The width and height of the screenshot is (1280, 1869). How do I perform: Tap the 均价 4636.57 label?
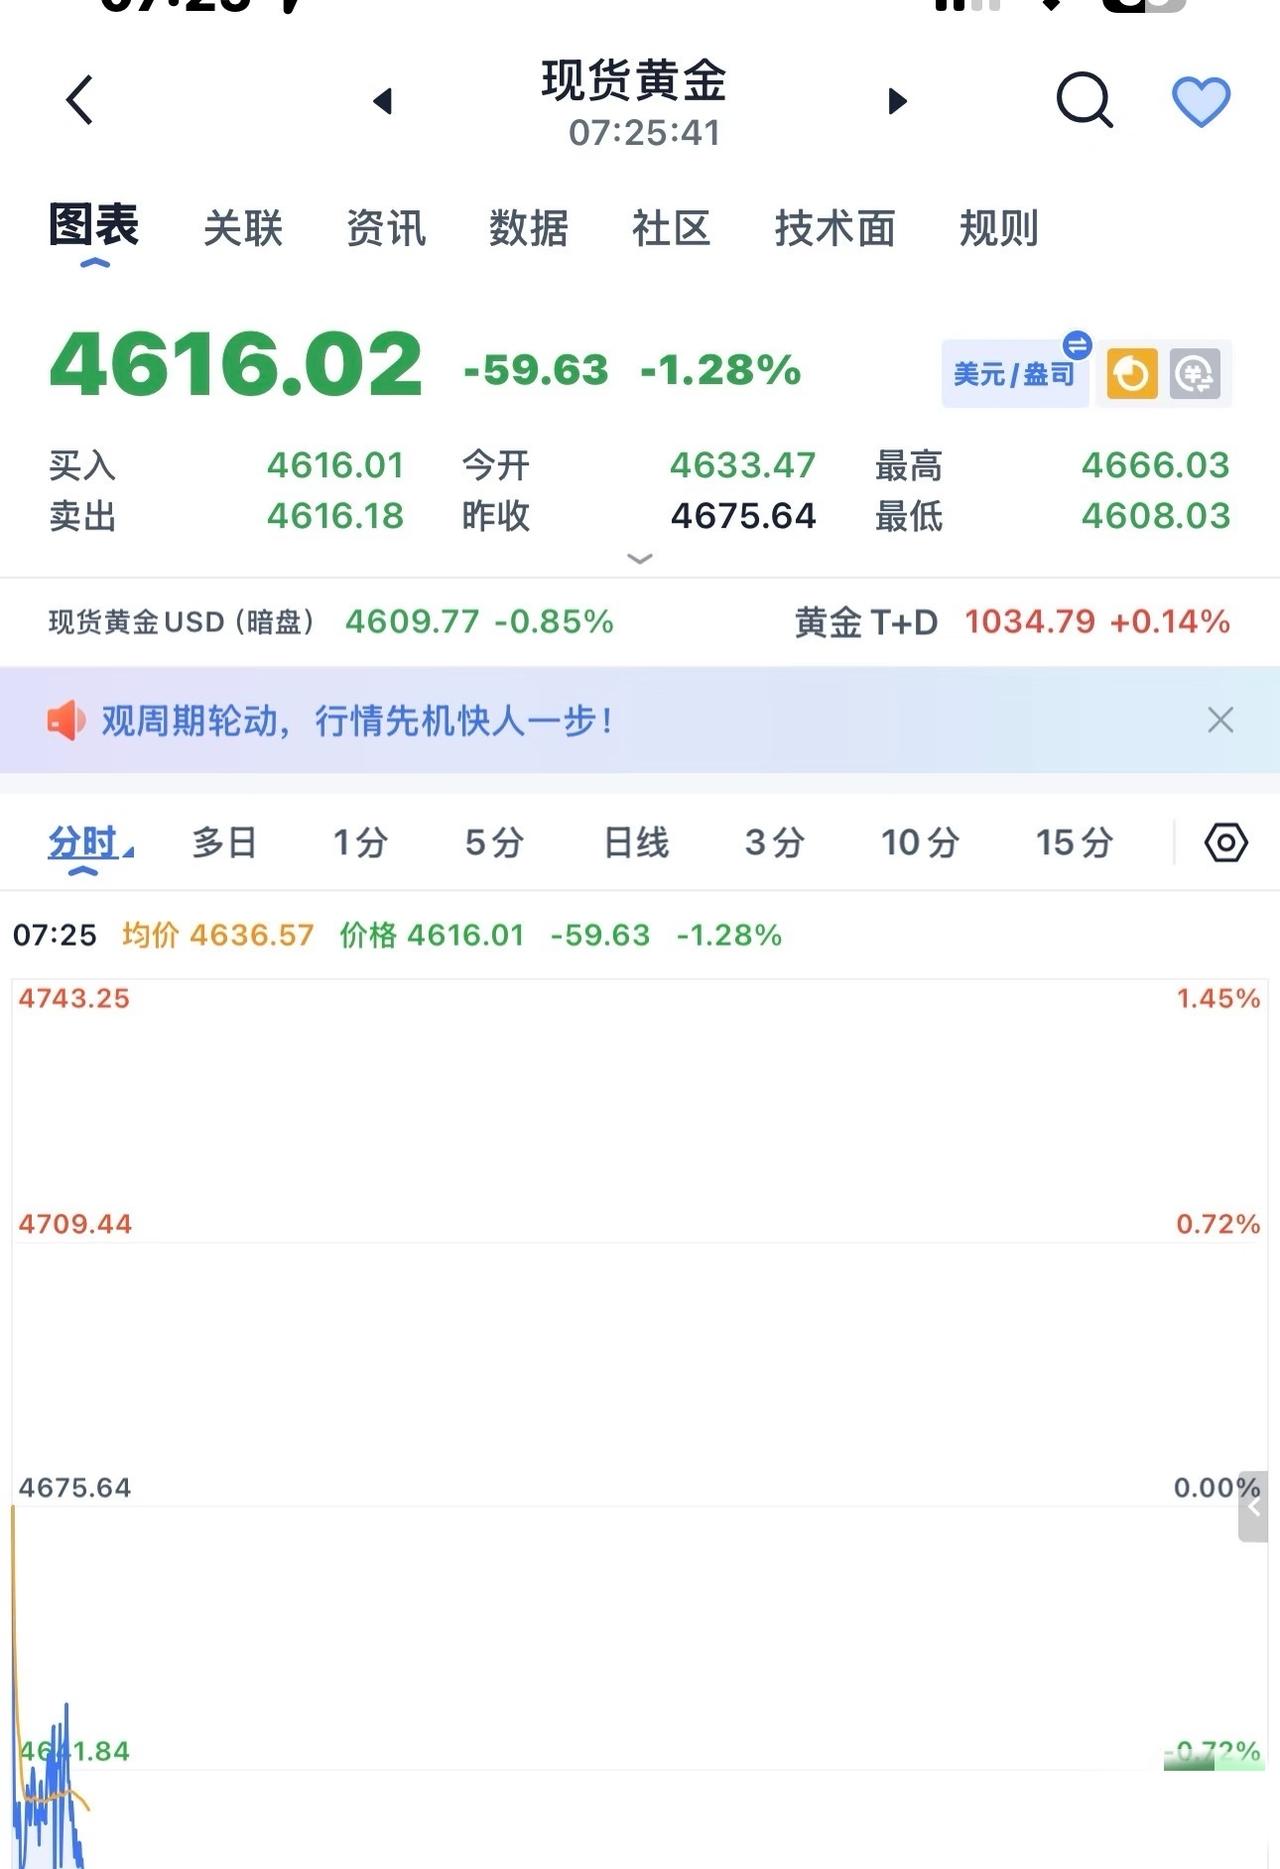click(x=218, y=935)
